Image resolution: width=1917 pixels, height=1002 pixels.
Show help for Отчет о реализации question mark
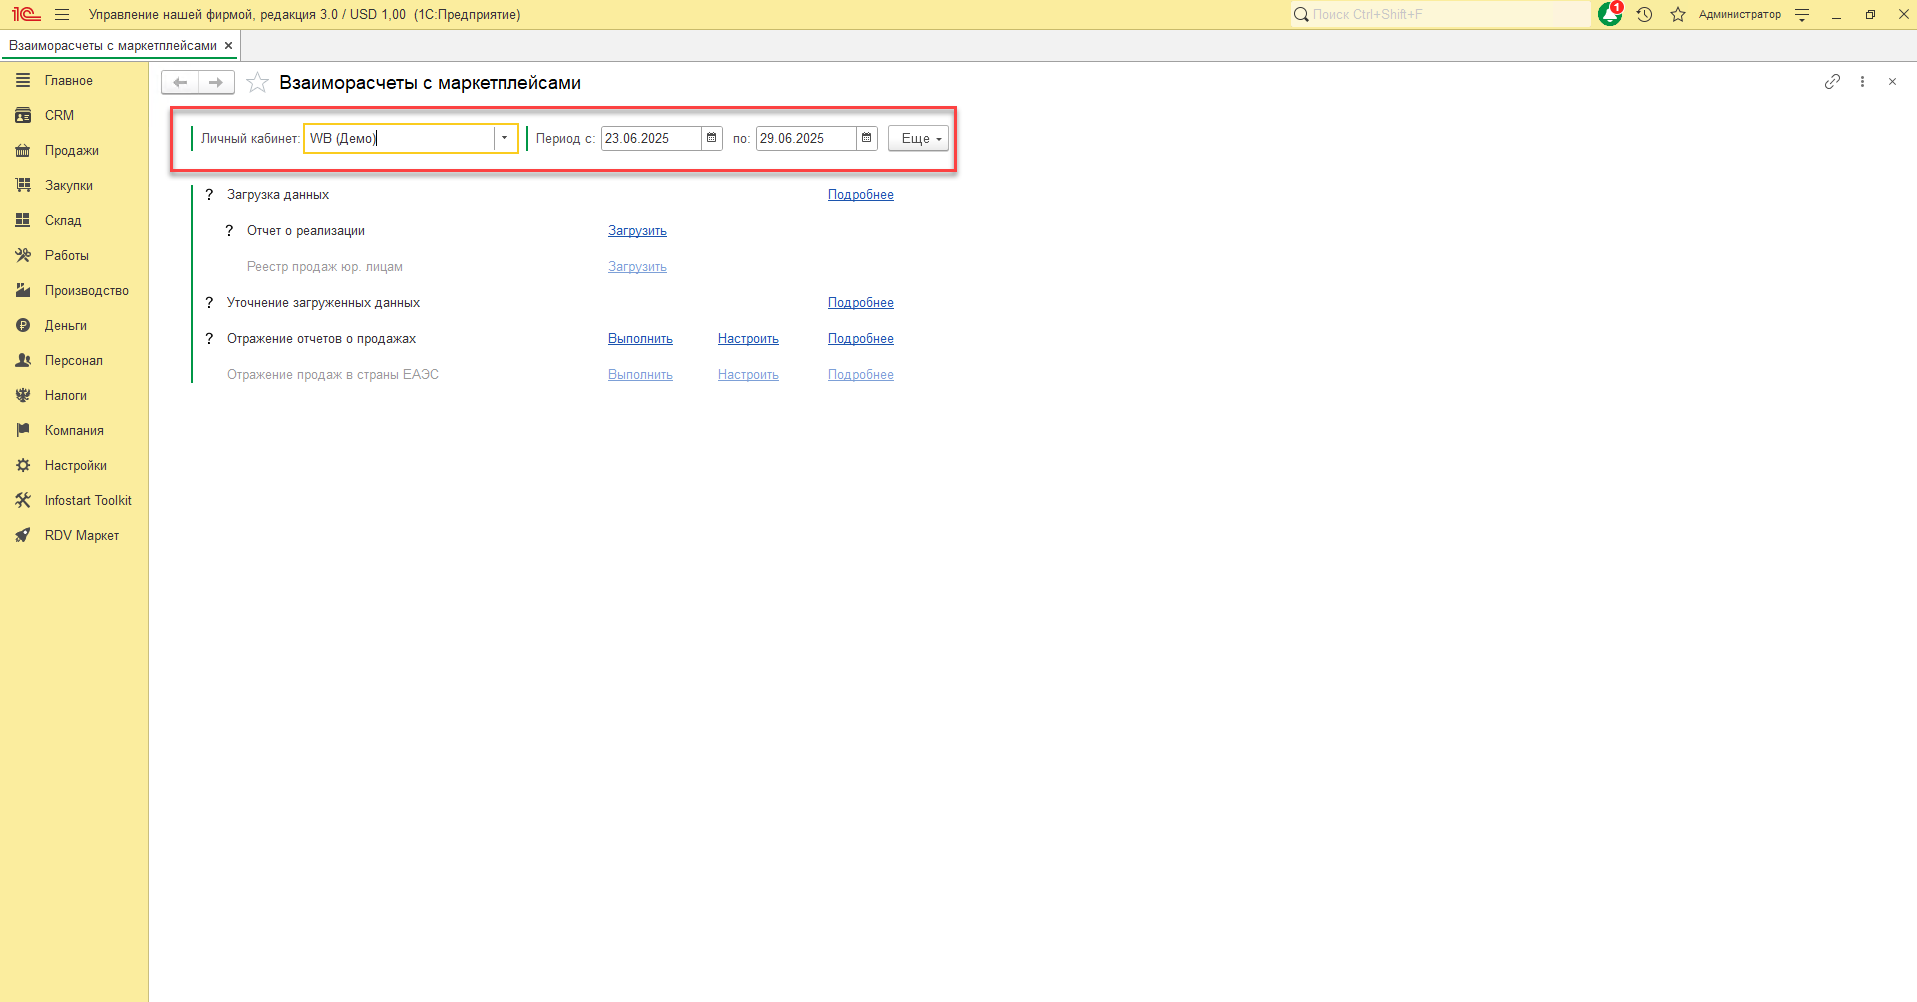point(229,231)
